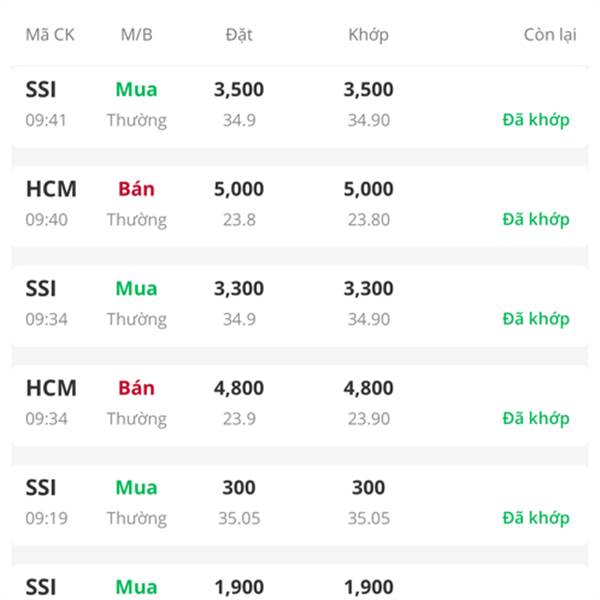Viewport: 600px width, 600px height.
Task: Click the Mua label on the 3,300 SSI order
Action: coord(136,289)
